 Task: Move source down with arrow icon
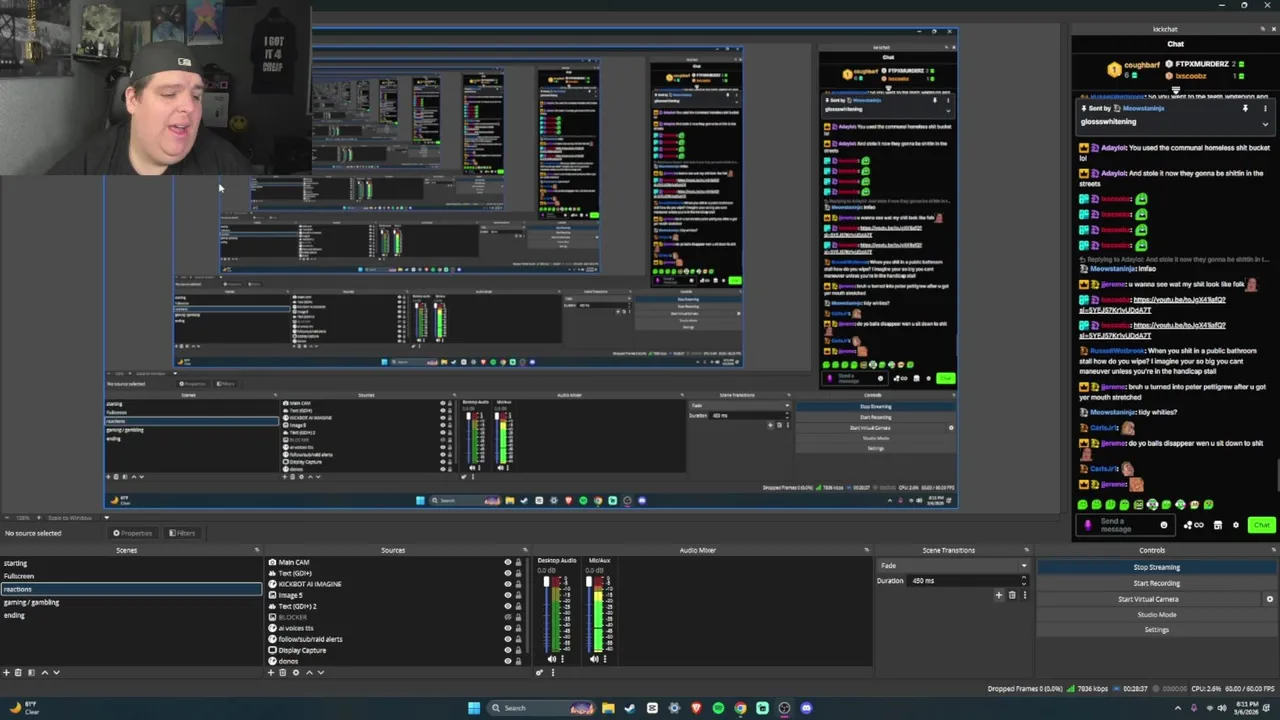(321, 672)
